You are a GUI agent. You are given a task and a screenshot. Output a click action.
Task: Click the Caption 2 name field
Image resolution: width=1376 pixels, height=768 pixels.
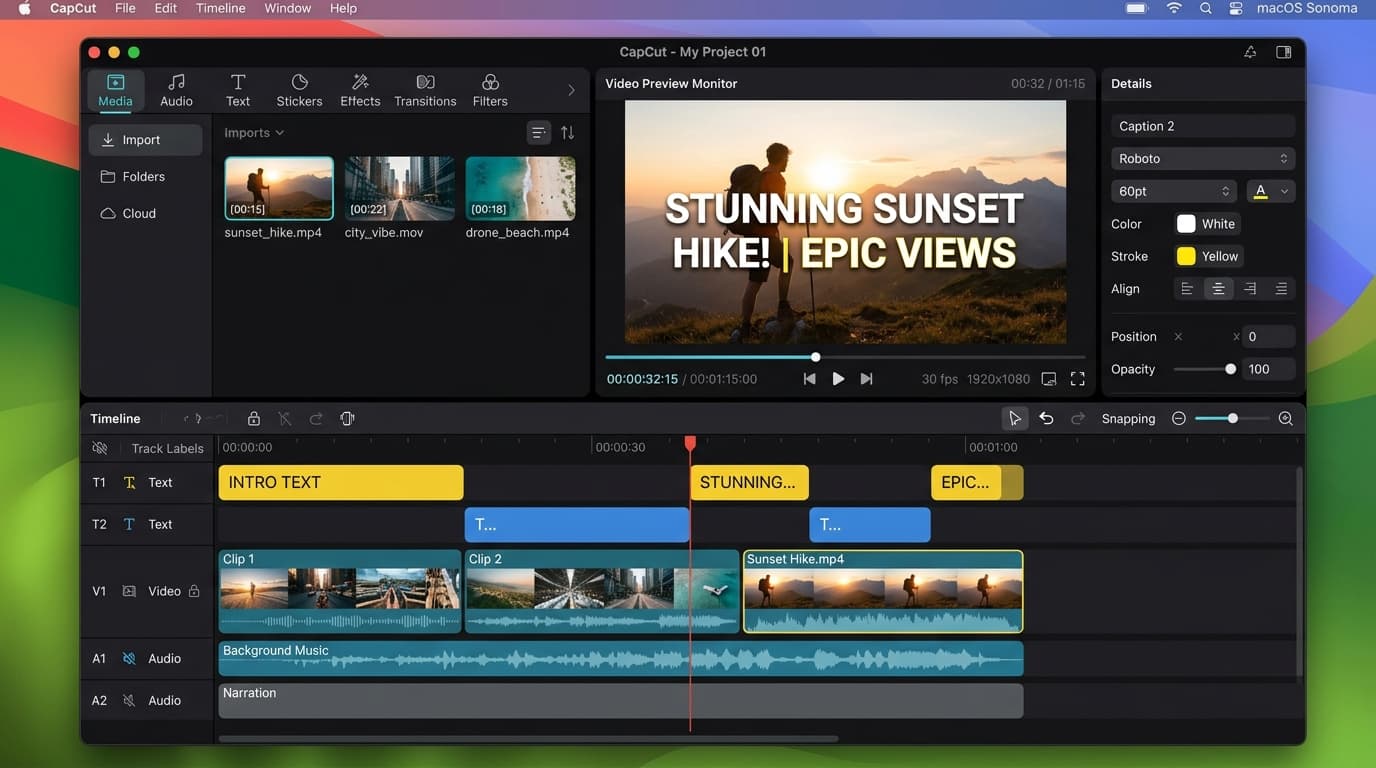1203,126
